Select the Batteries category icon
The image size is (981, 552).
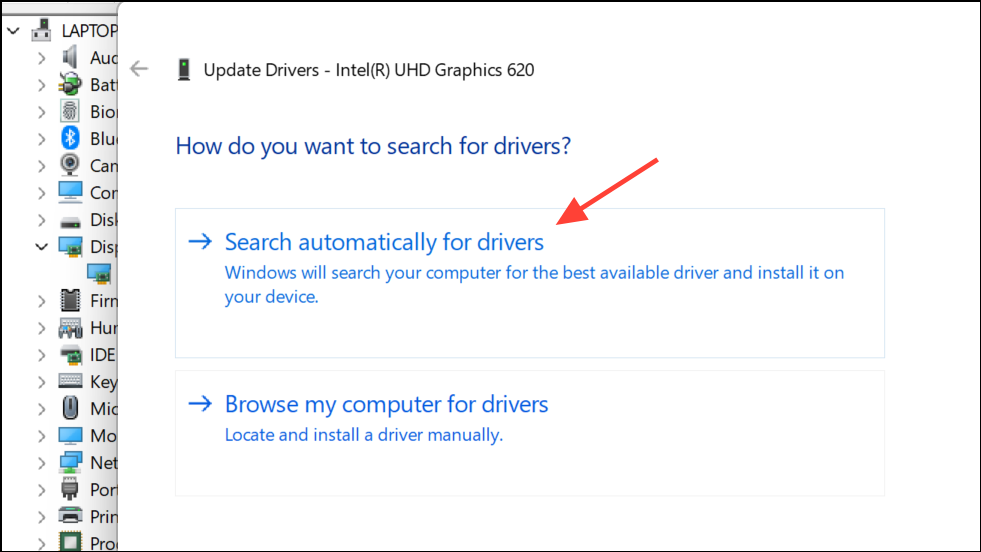(71, 84)
